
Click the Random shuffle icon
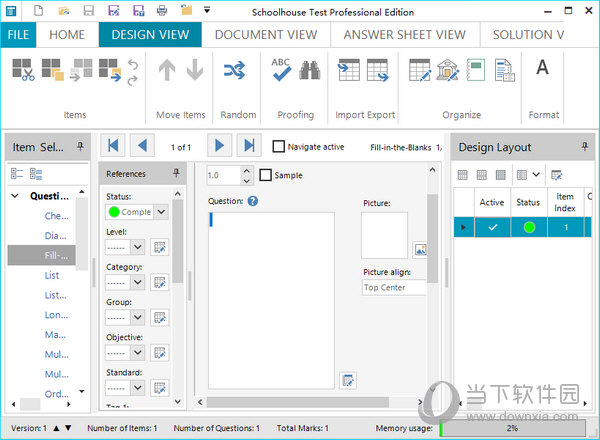(x=235, y=70)
